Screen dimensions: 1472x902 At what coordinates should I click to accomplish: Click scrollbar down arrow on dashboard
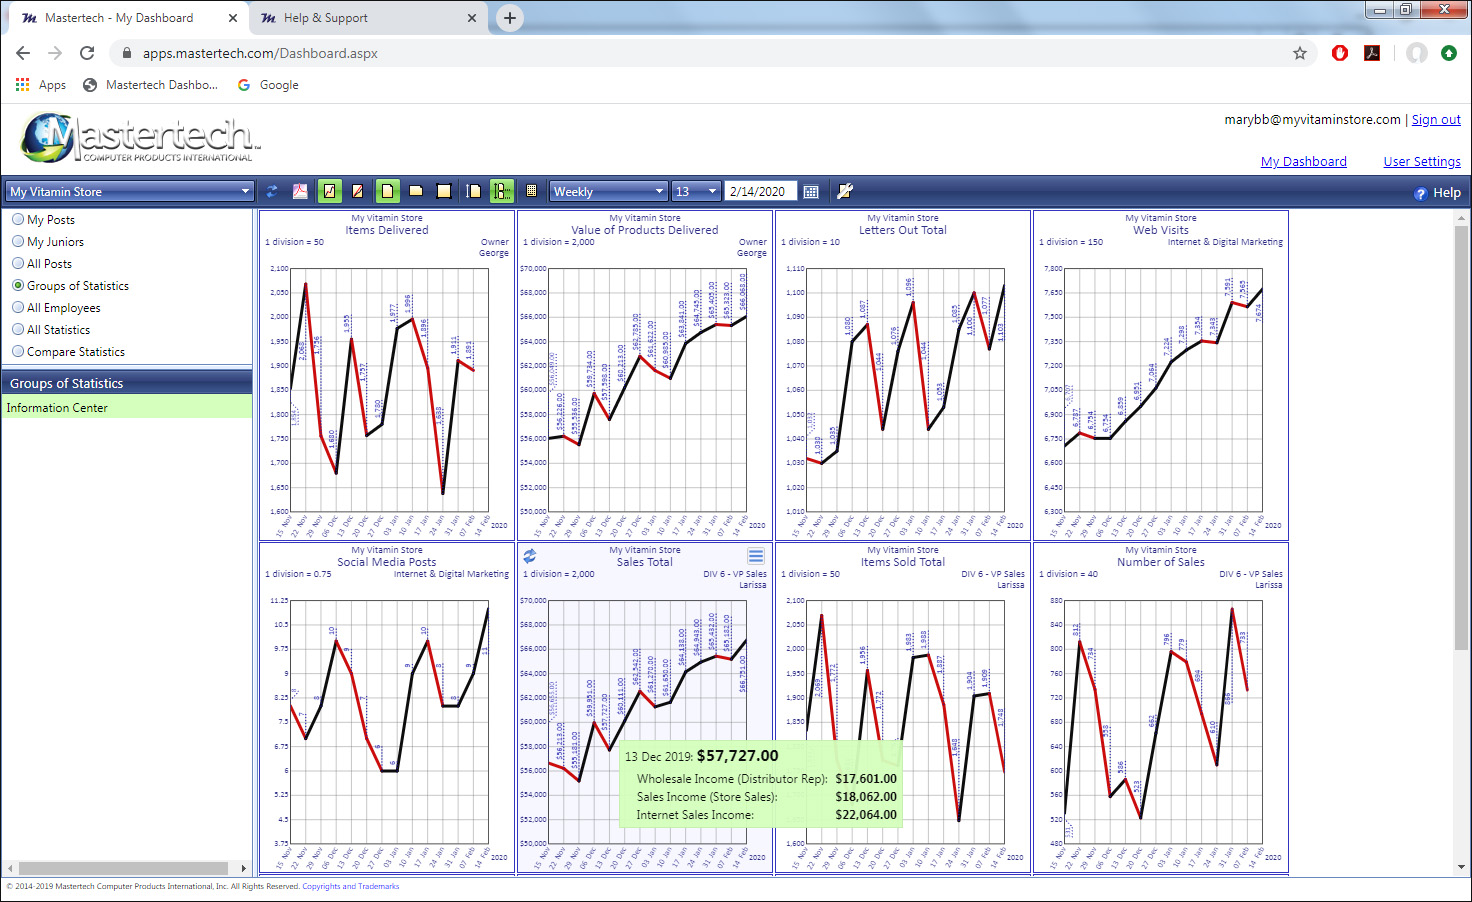point(1462,867)
